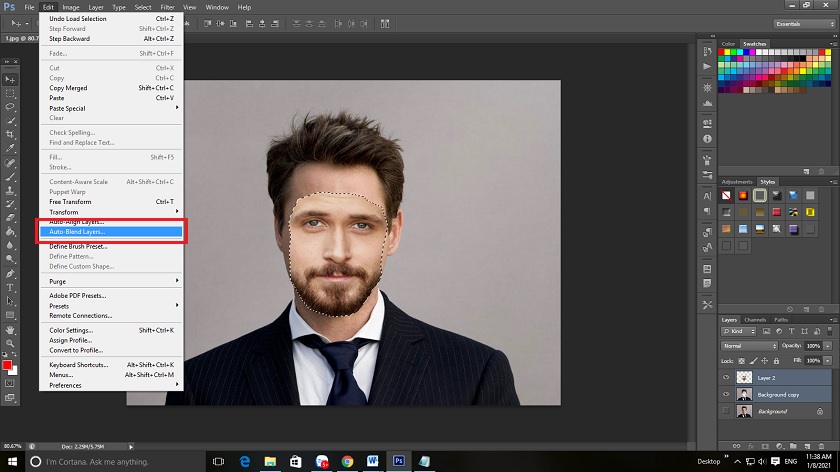
Task: Select the Path Selection tool
Action: 10,301
